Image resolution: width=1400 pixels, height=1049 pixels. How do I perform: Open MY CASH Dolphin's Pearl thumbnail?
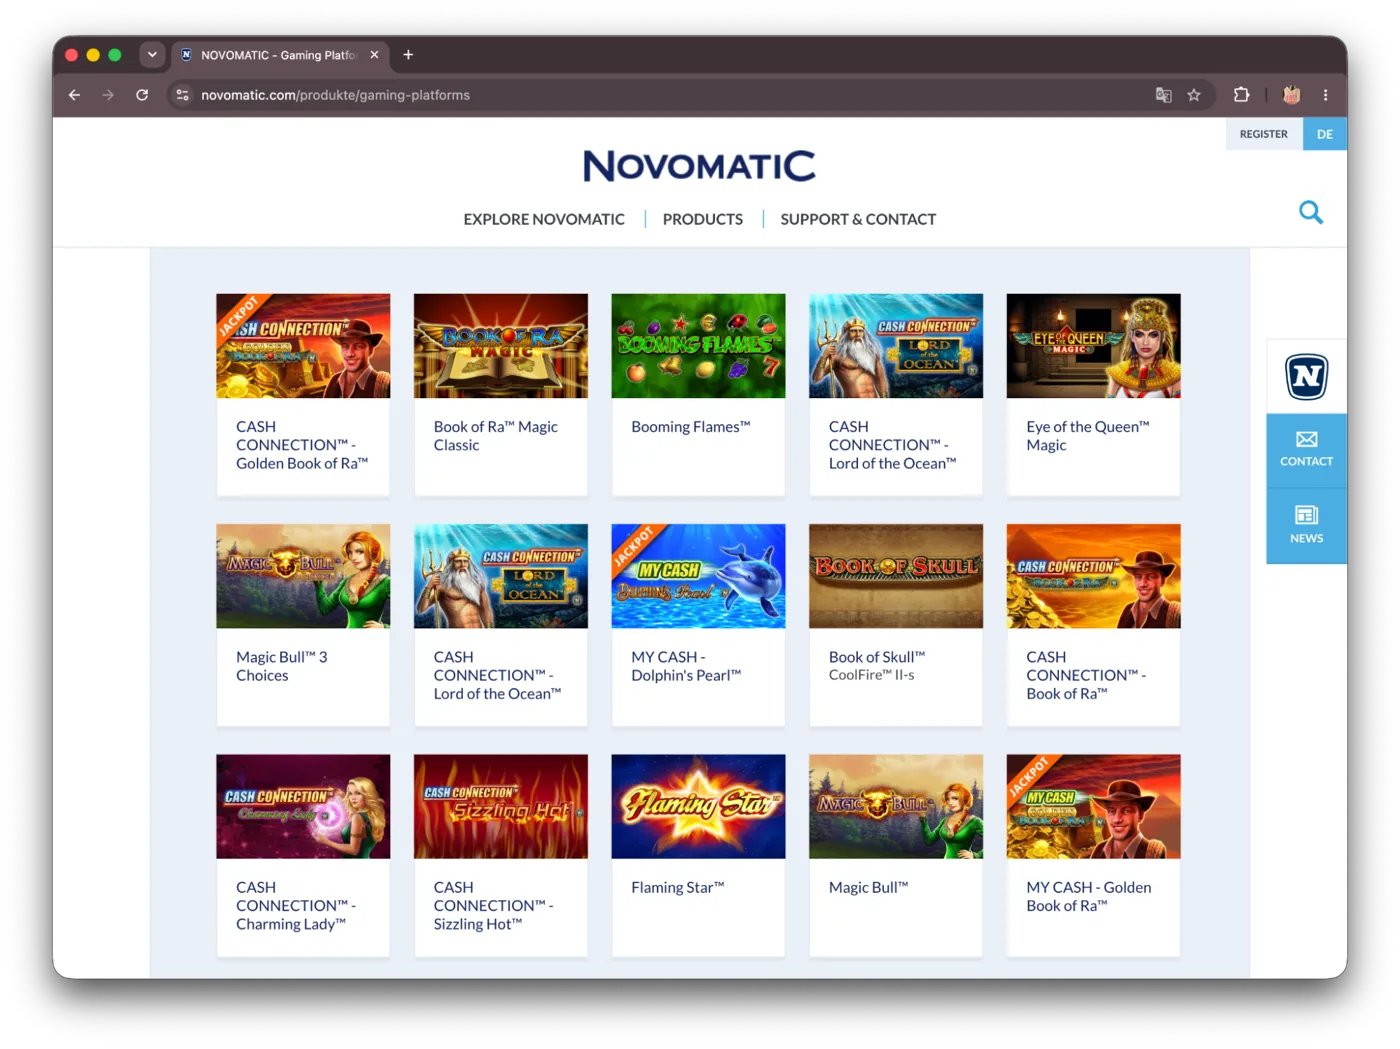[x=698, y=576]
